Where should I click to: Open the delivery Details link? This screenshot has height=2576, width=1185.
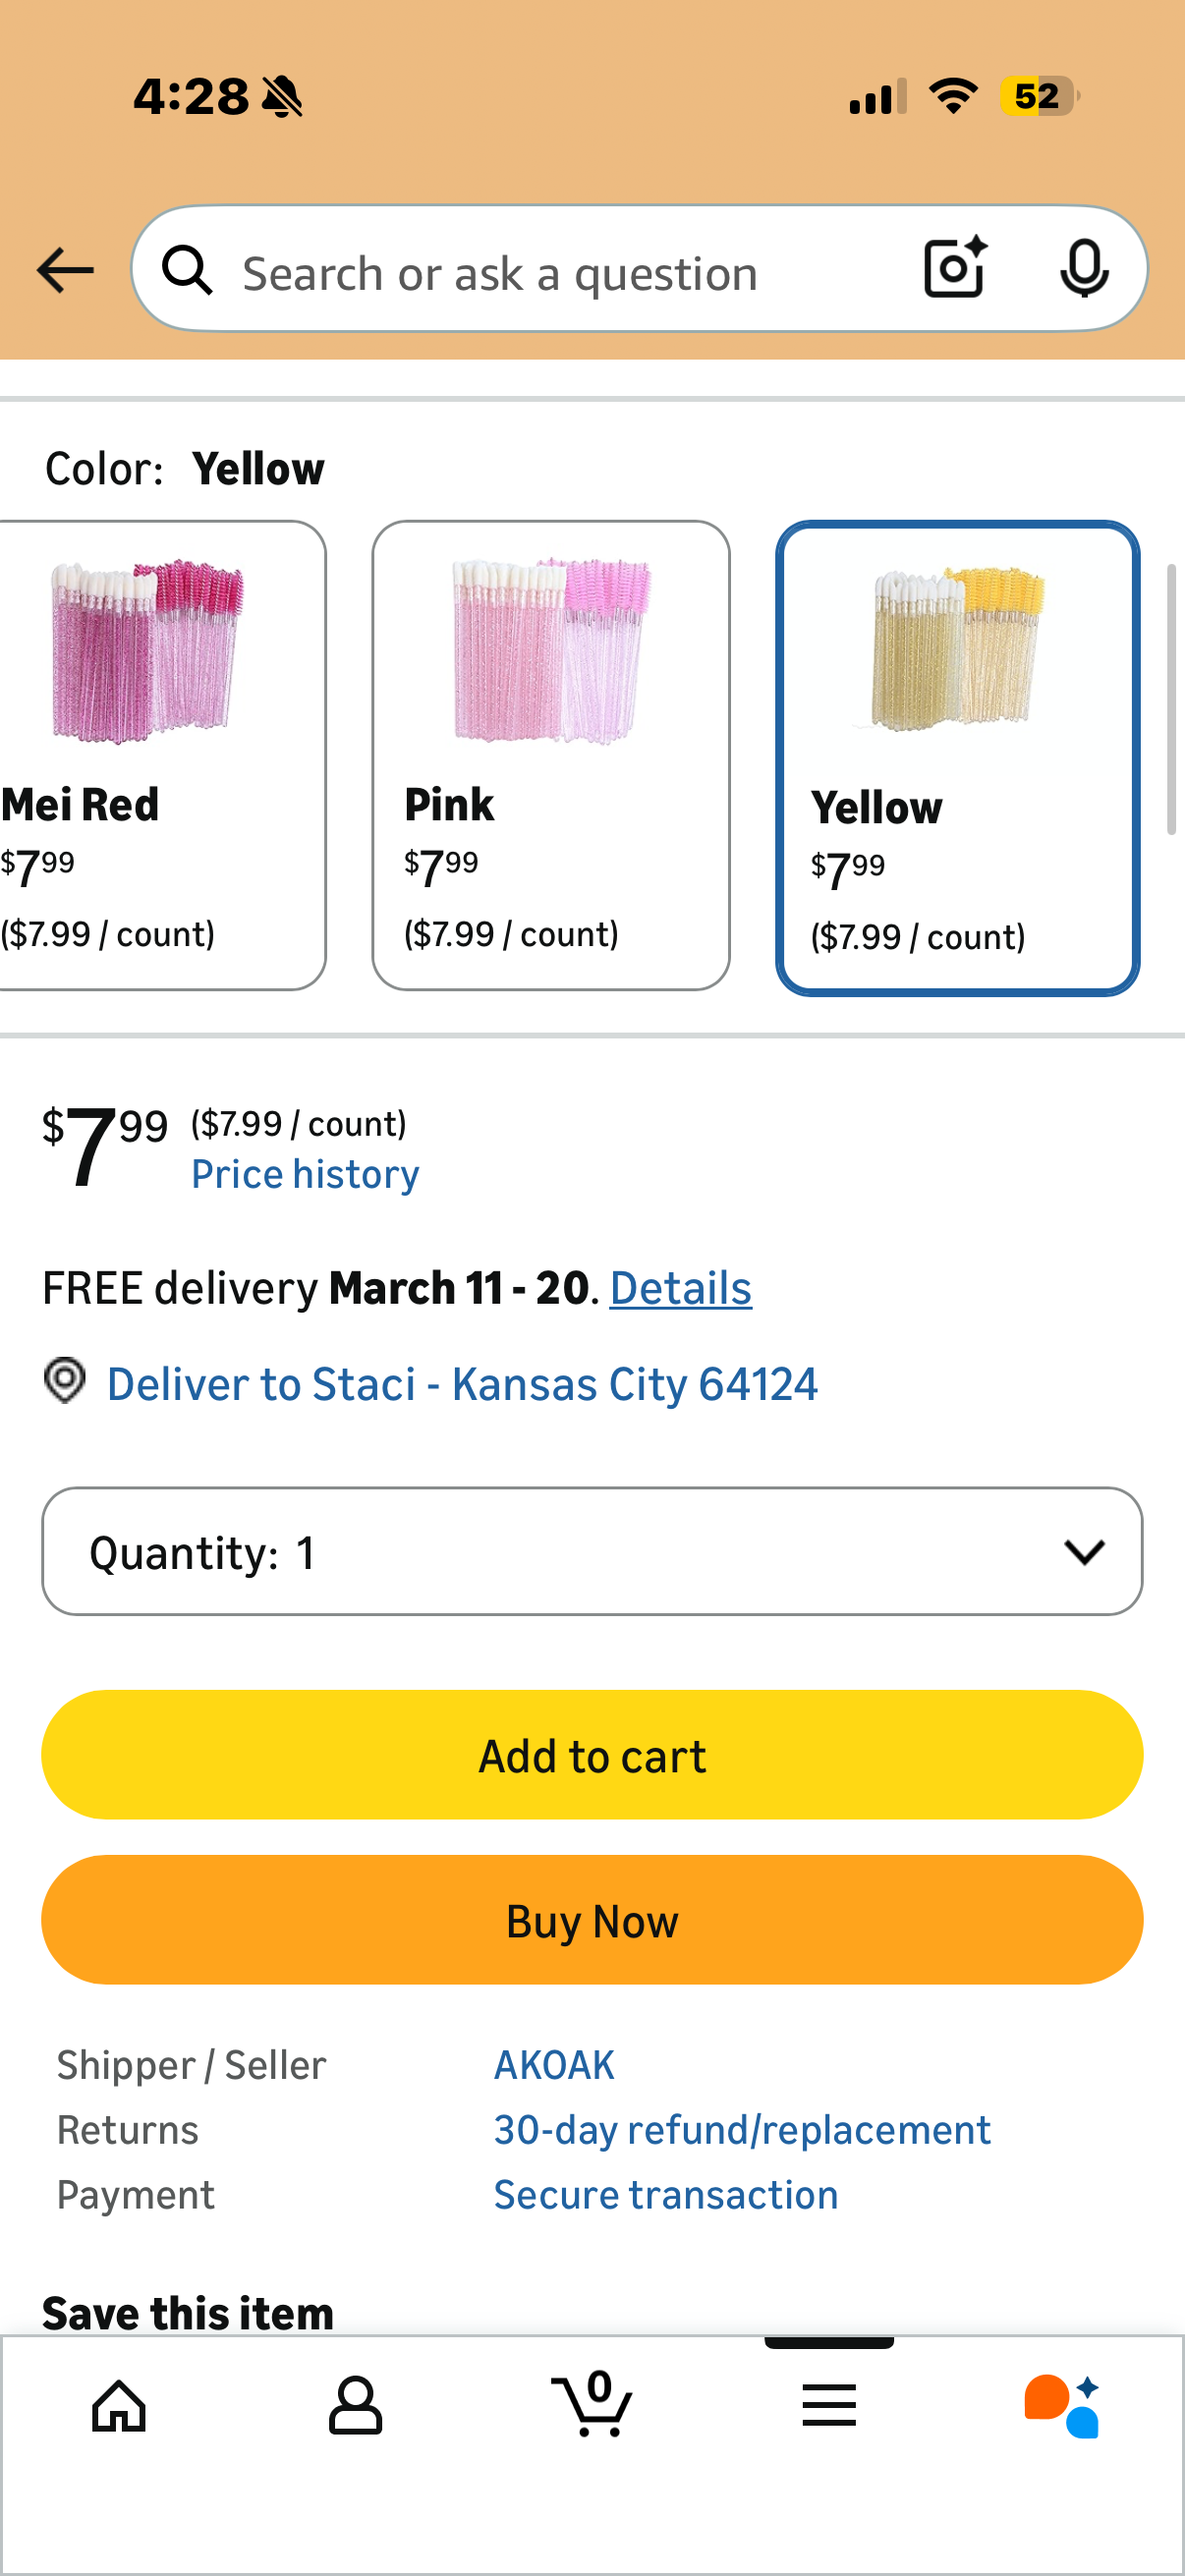(680, 1288)
